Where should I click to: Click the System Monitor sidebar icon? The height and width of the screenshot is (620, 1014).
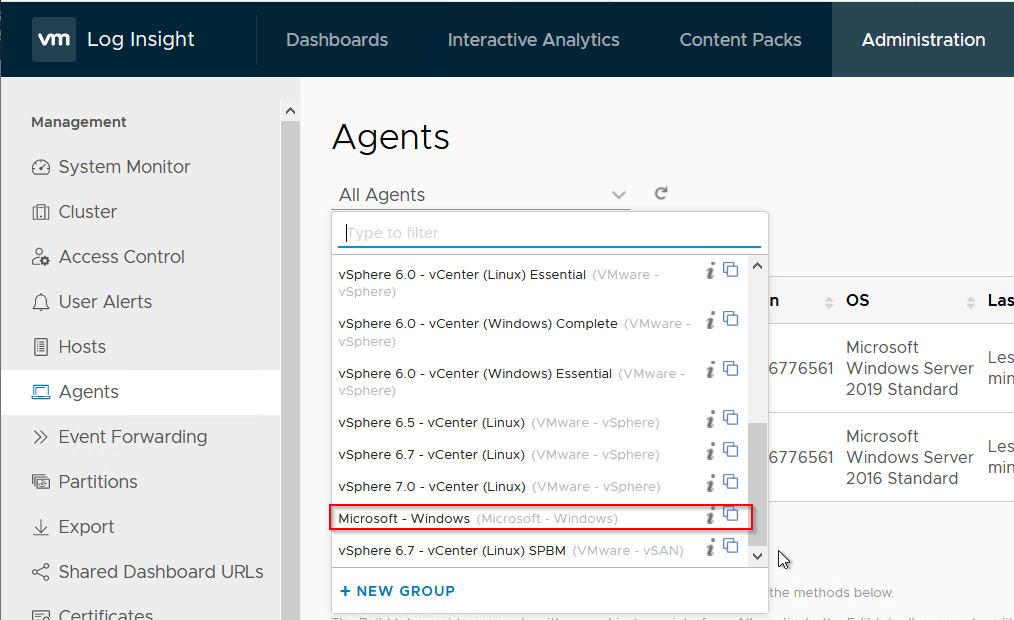[x=39, y=167]
